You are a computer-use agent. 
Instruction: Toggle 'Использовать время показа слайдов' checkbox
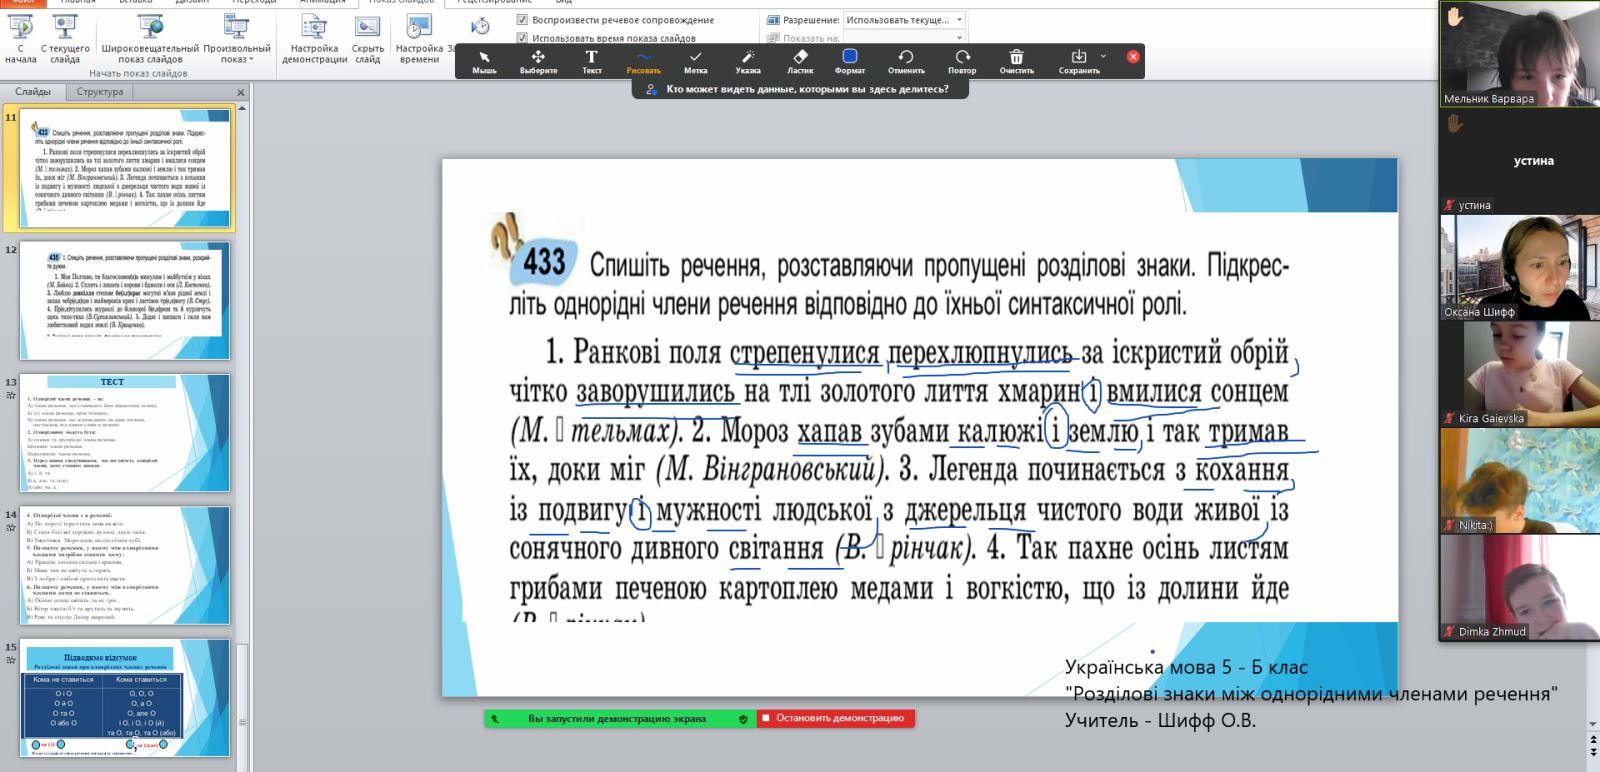pyautogui.click(x=522, y=38)
